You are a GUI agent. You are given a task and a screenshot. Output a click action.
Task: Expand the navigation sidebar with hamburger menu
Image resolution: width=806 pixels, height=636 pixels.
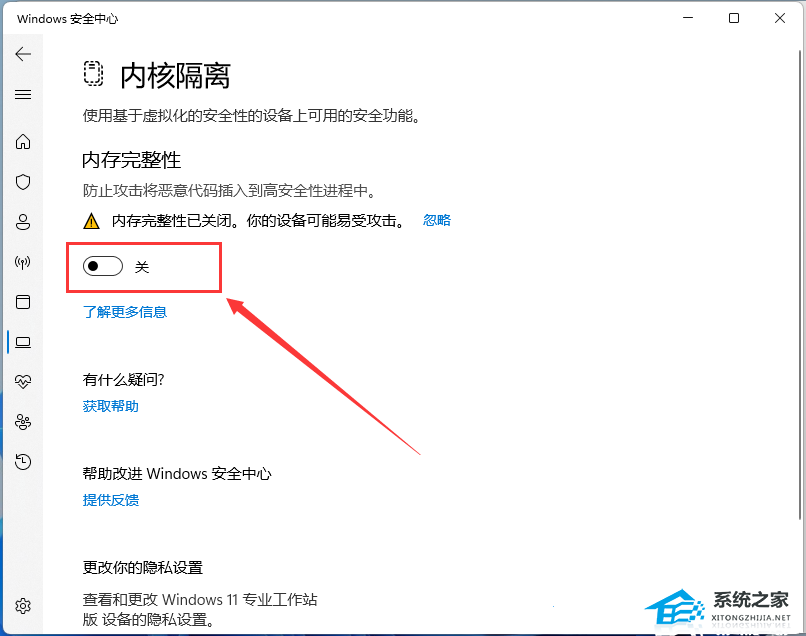23,94
